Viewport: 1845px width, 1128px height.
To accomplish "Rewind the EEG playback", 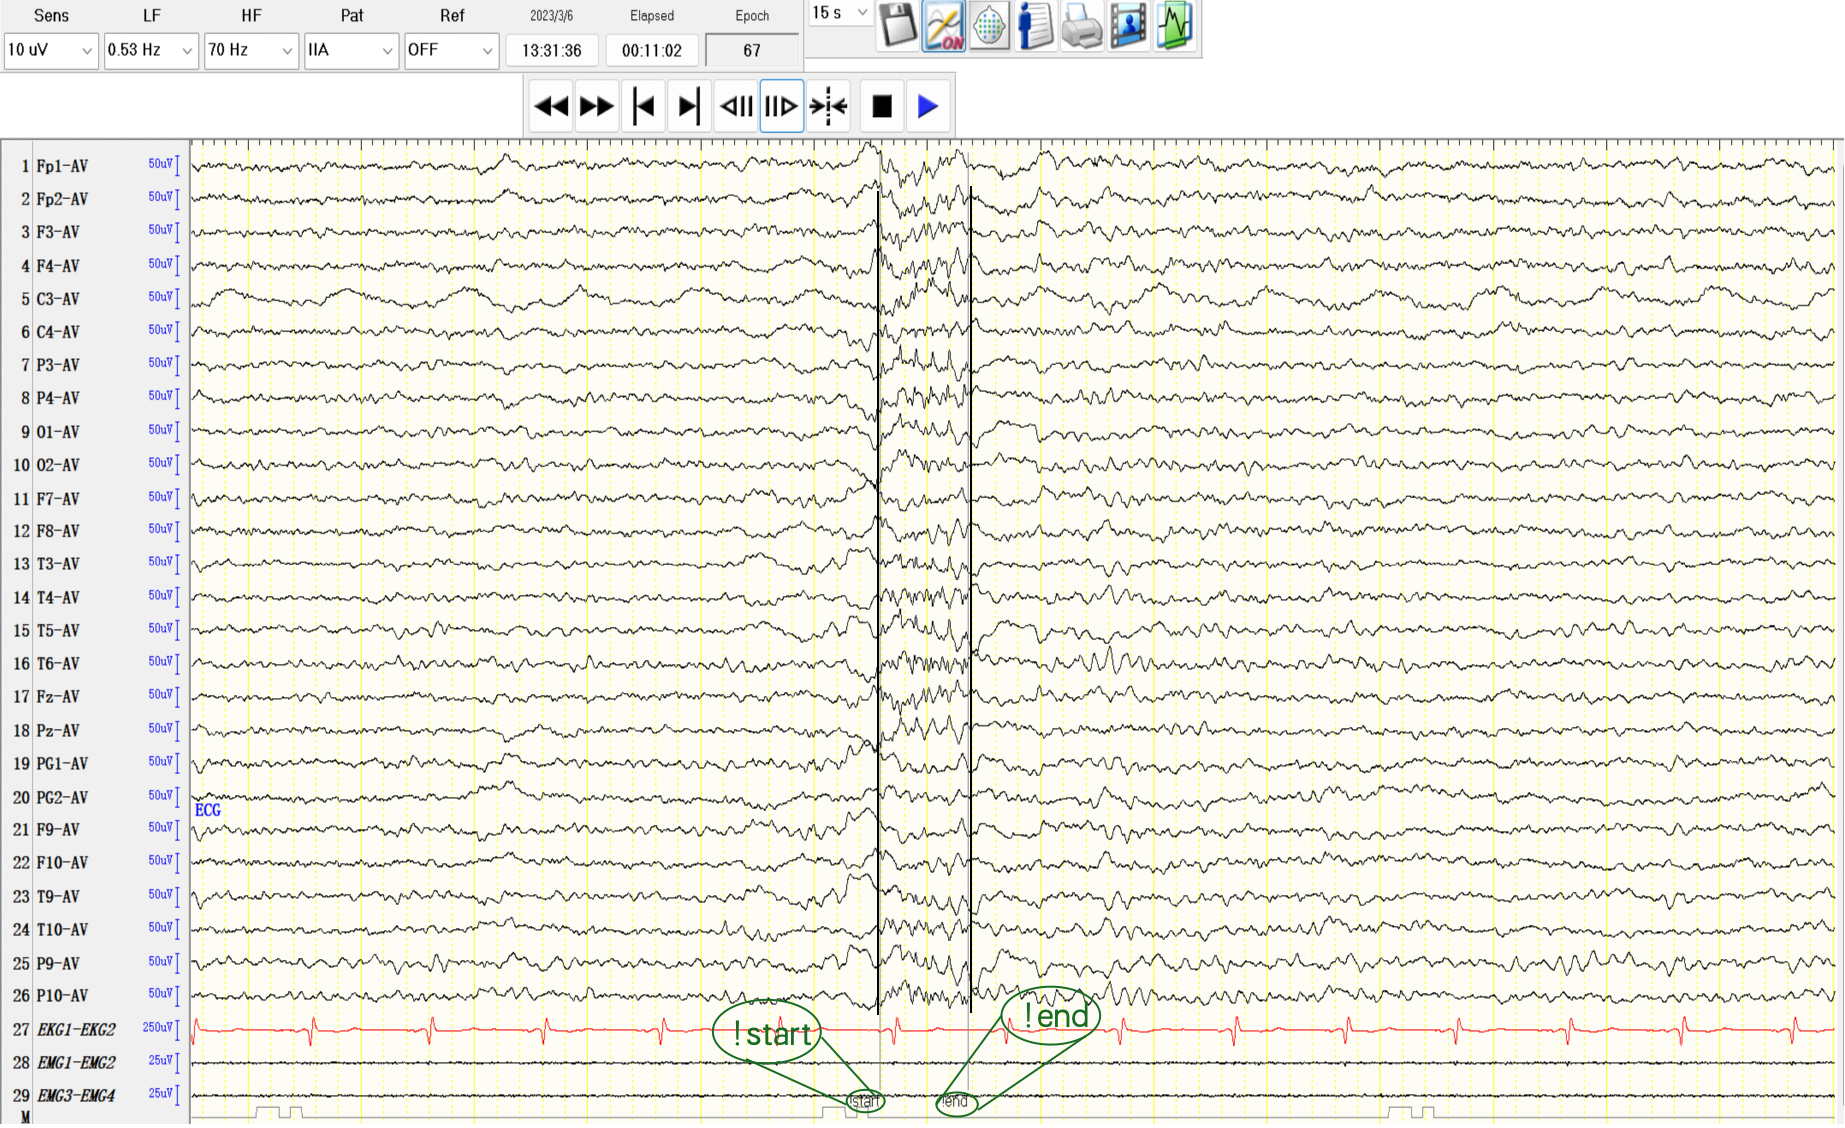I will (x=549, y=105).
